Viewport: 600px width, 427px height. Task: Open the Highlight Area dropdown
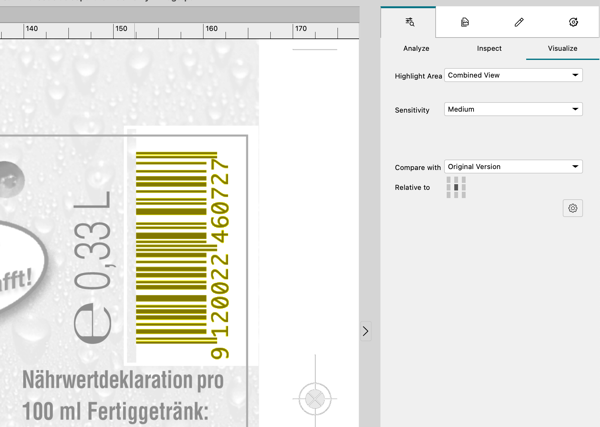pos(513,75)
